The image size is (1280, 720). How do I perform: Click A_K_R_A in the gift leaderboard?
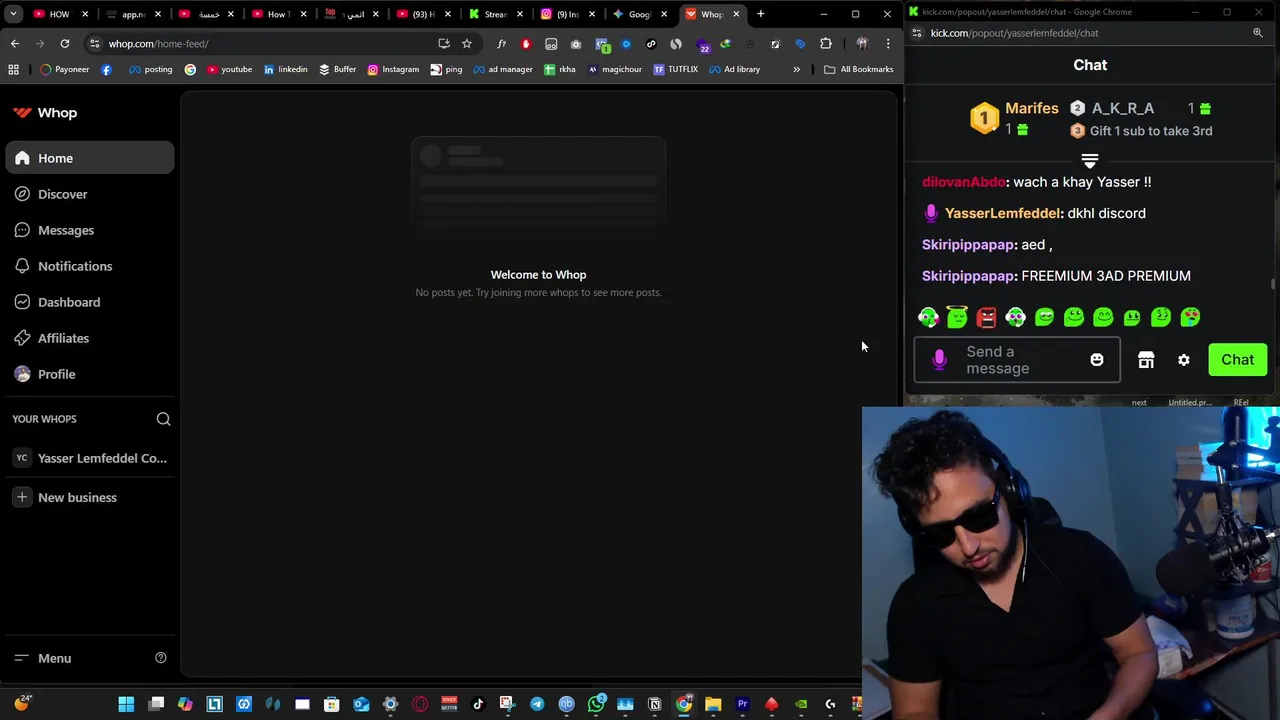point(1122,108)
